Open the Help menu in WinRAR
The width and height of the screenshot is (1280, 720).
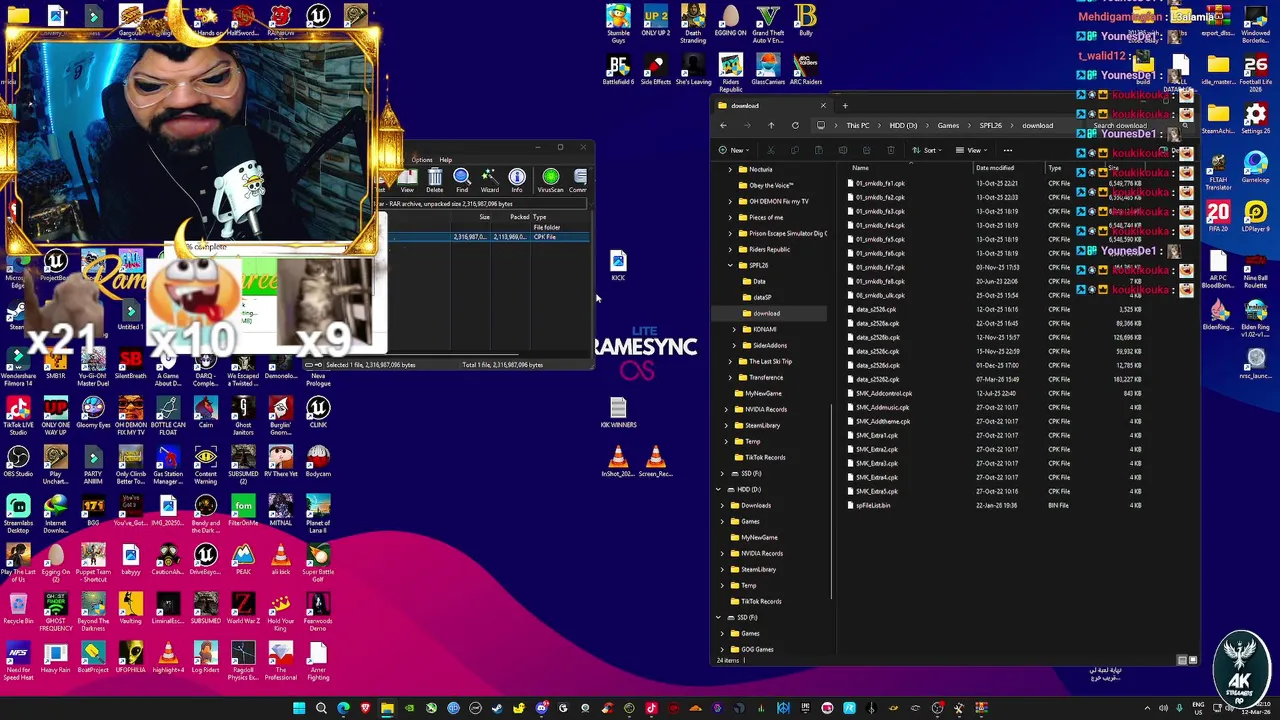point(446,160)
